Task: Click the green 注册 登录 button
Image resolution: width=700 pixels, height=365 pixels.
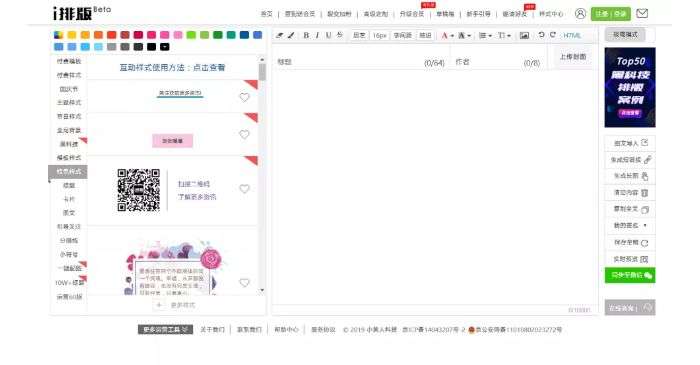Action: tap(611, 14)
